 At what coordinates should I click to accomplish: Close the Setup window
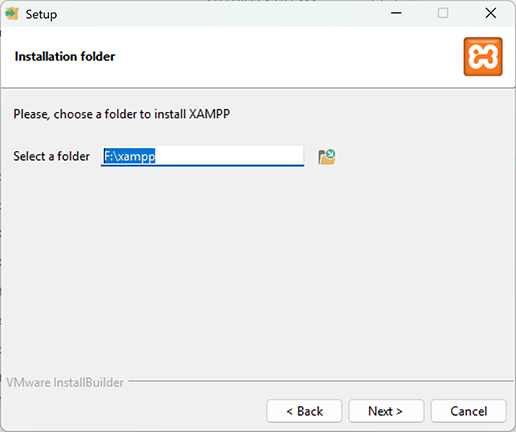tap(491, 13)
